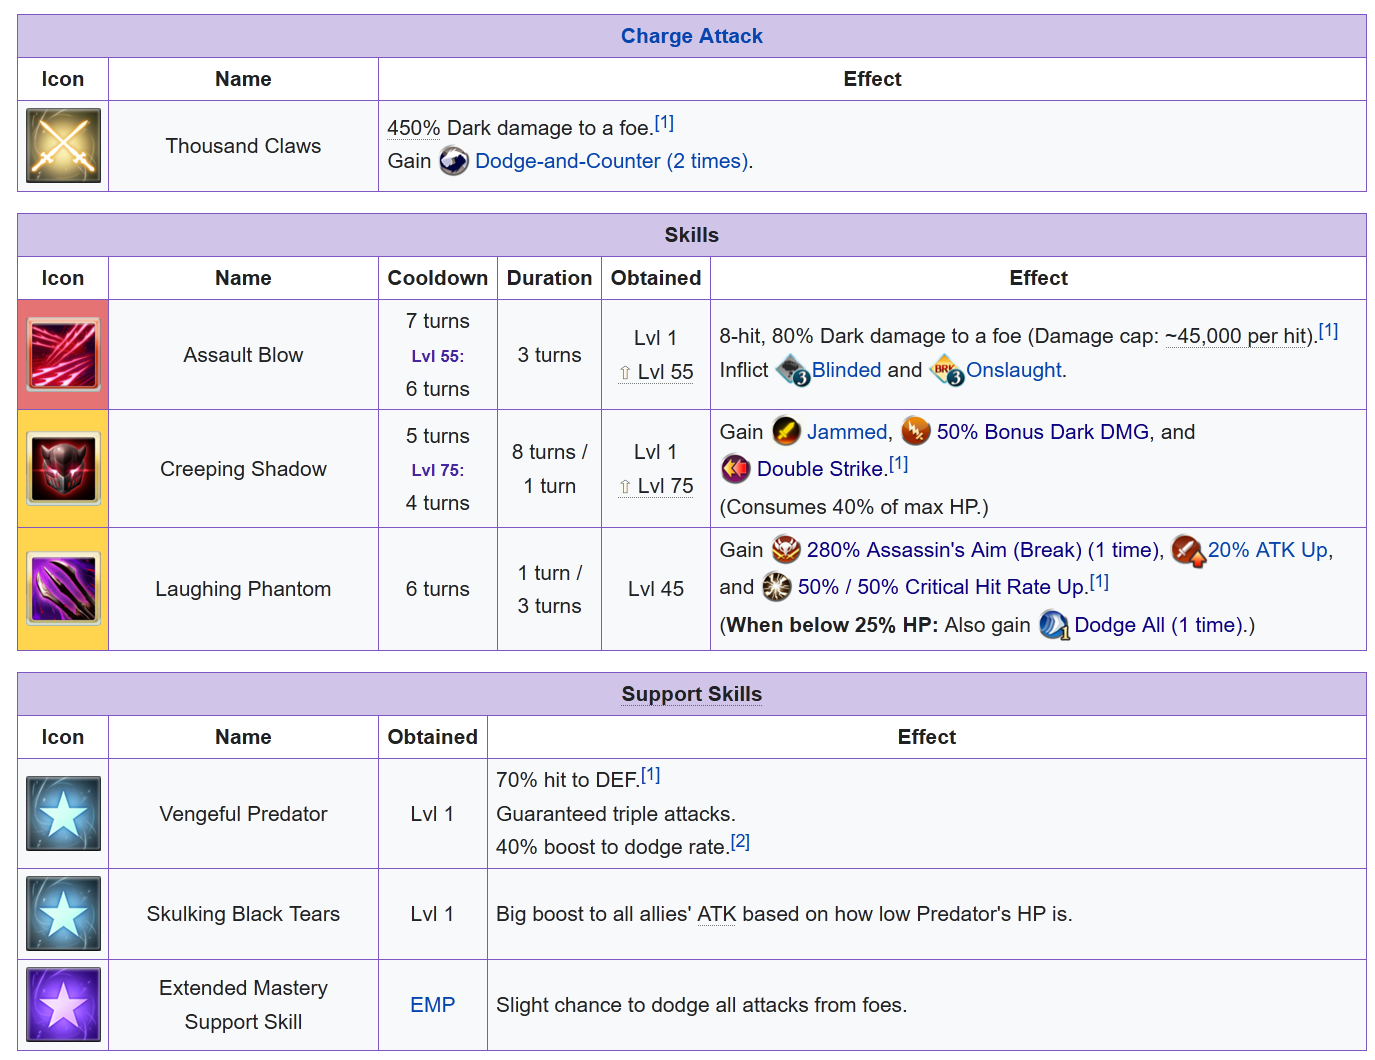Open the EMP link in Obtained column
1375x1060 pixels.
[x=433, y=1005]
